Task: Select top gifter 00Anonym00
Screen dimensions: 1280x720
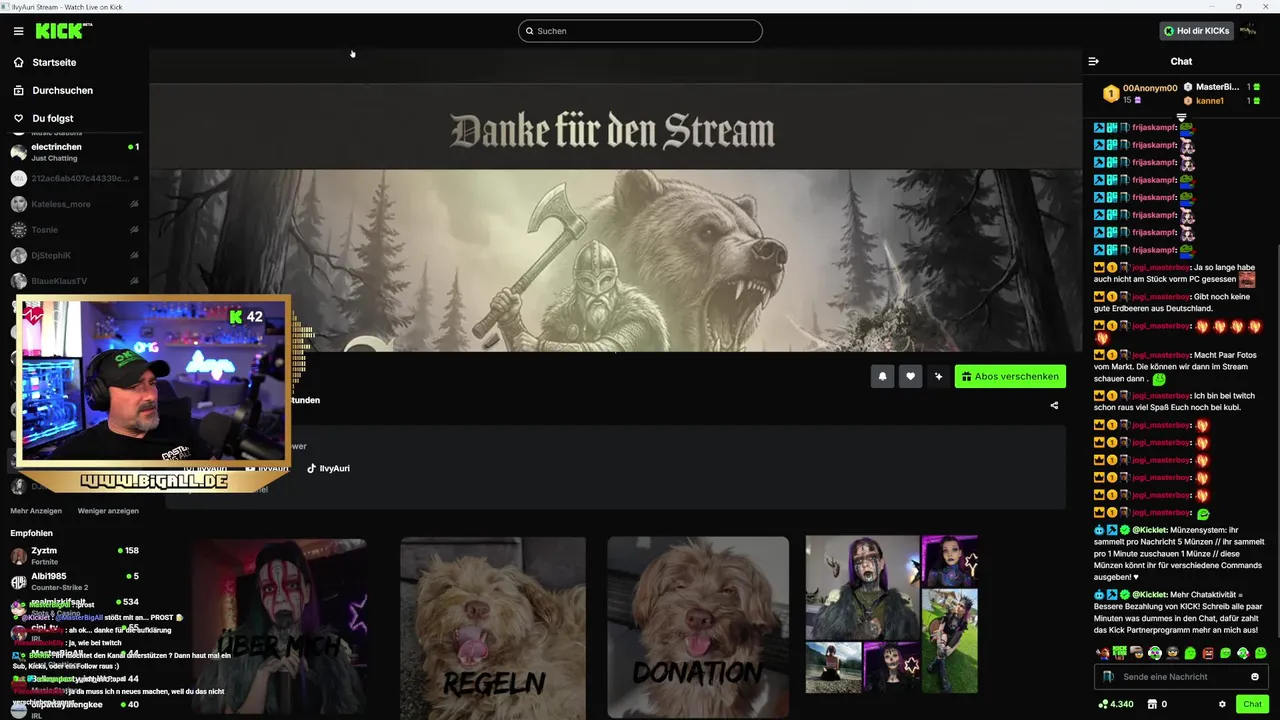Action: tap(1140, 93)
